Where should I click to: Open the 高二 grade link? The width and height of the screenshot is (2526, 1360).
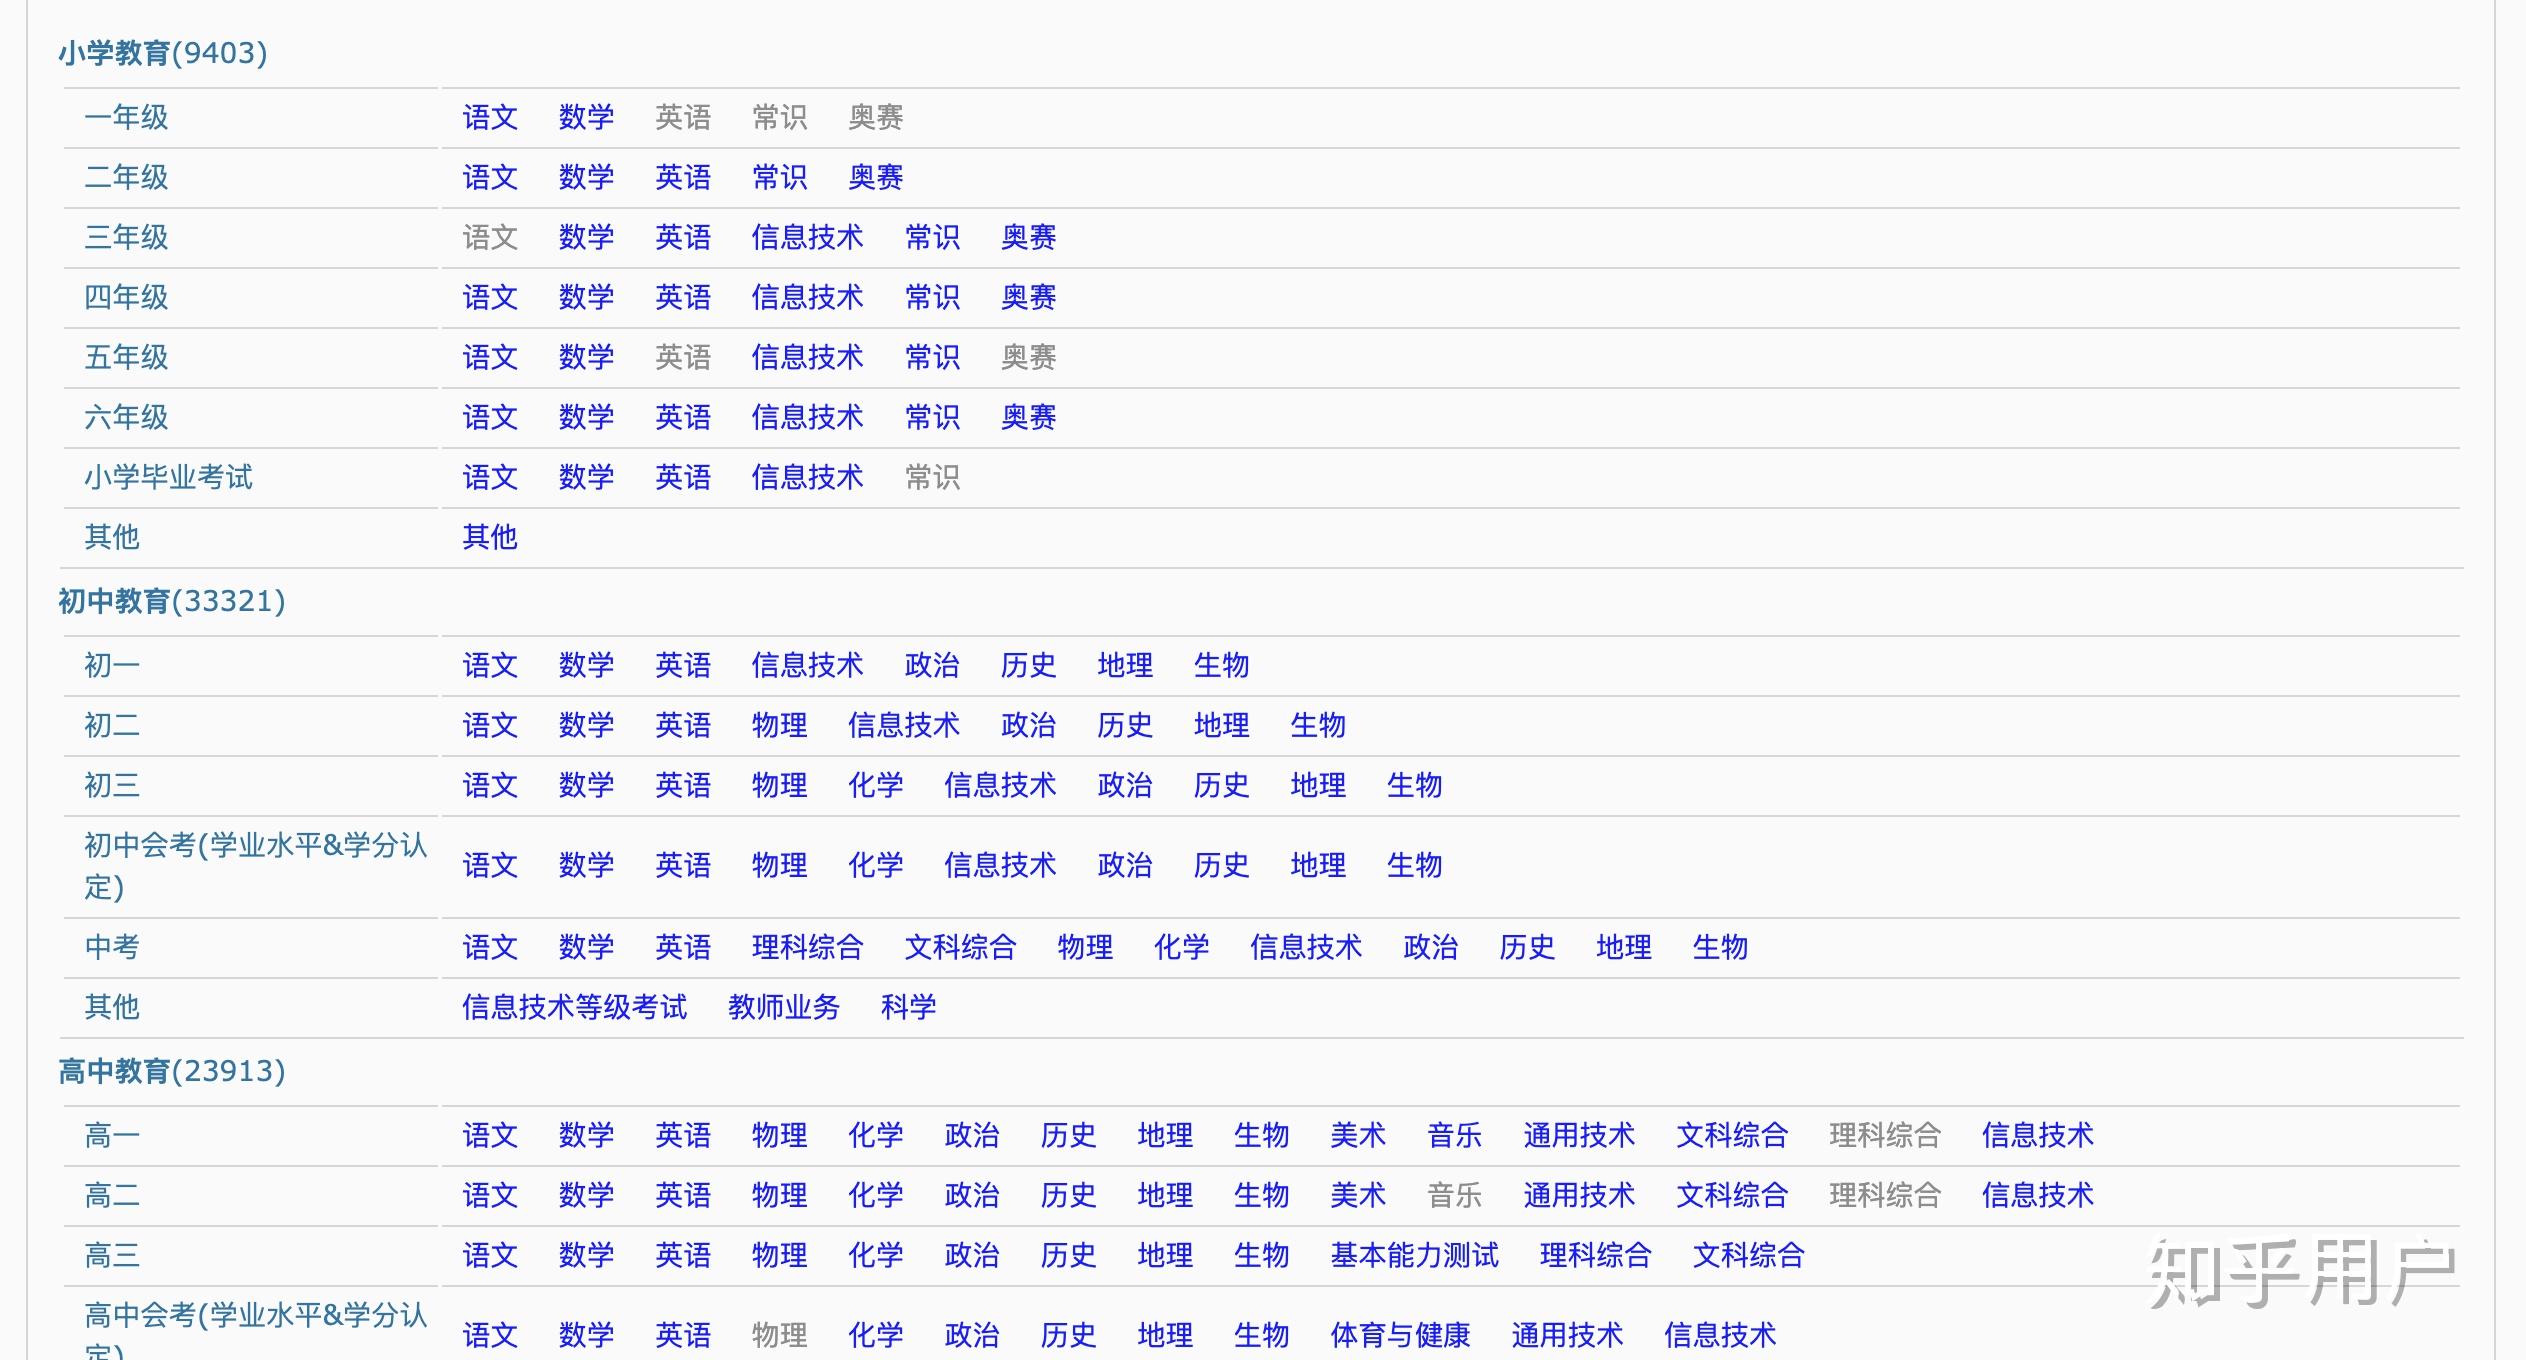pyautogui.click(x=112, y=1195)
